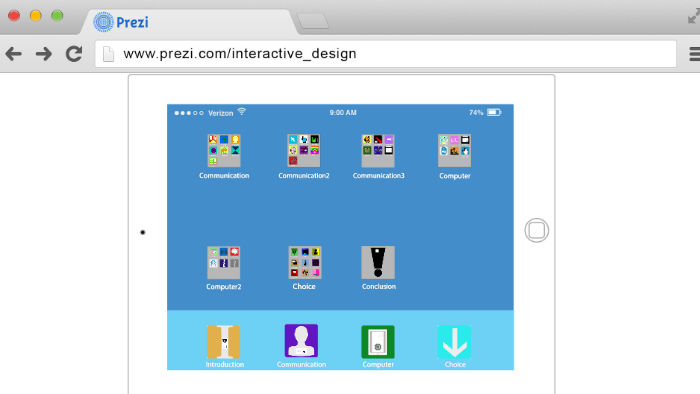
Task: Click the signal strength dots
Action: pos(189,113)
